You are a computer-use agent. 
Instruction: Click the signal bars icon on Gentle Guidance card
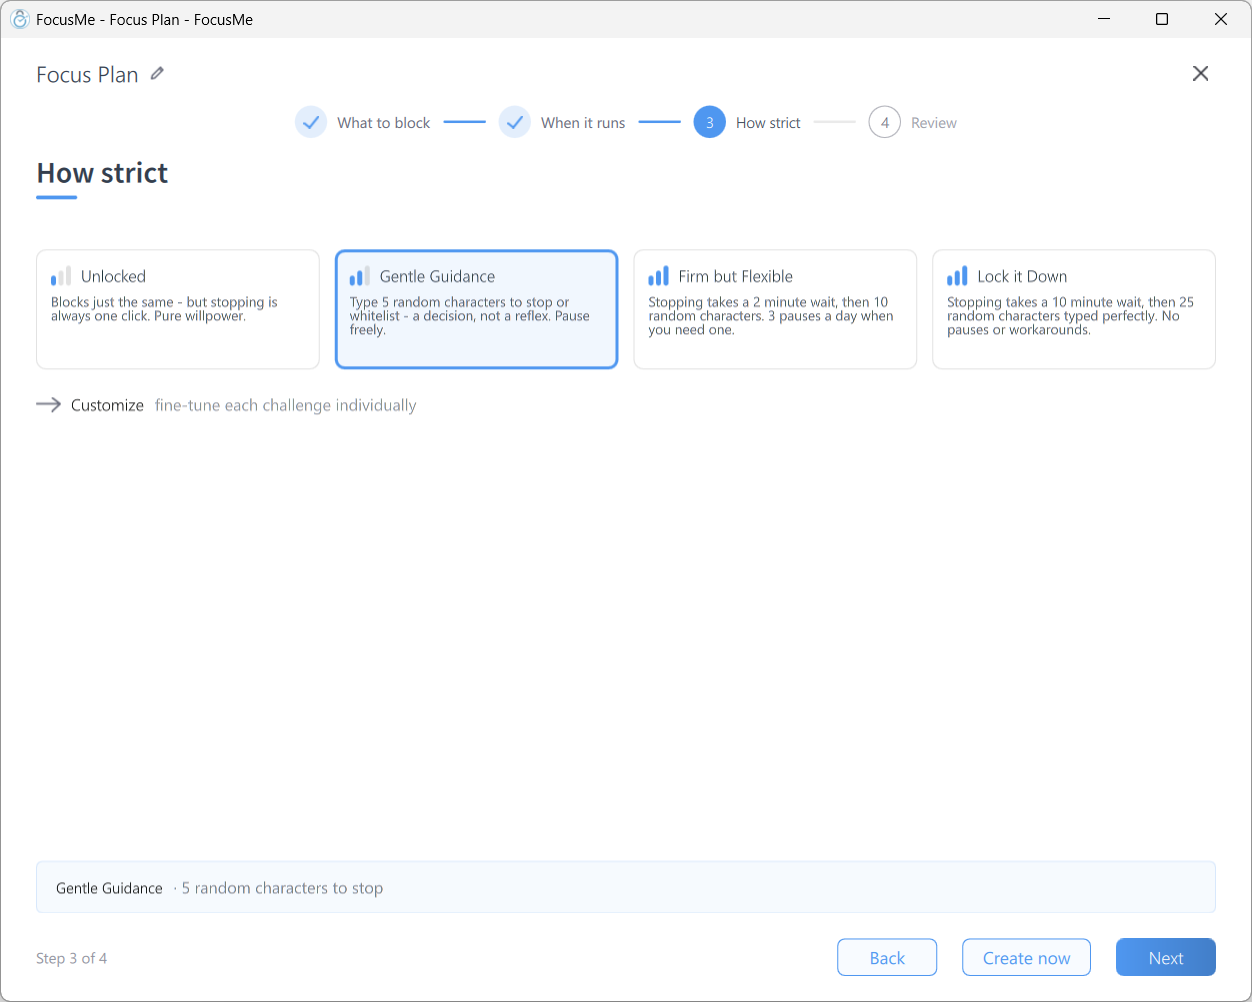pos(360,276)
